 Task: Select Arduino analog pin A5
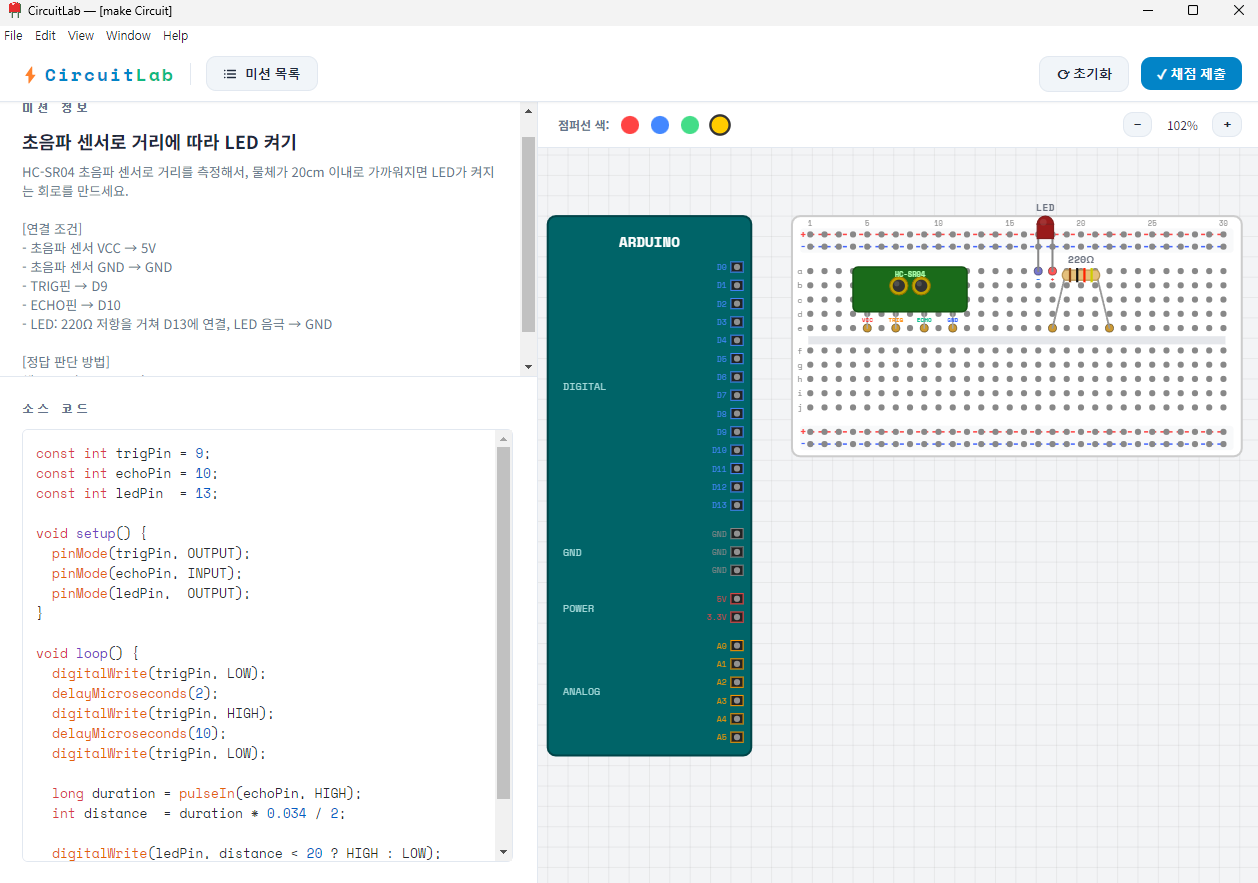pyautogui.click(x=737, y=737)
